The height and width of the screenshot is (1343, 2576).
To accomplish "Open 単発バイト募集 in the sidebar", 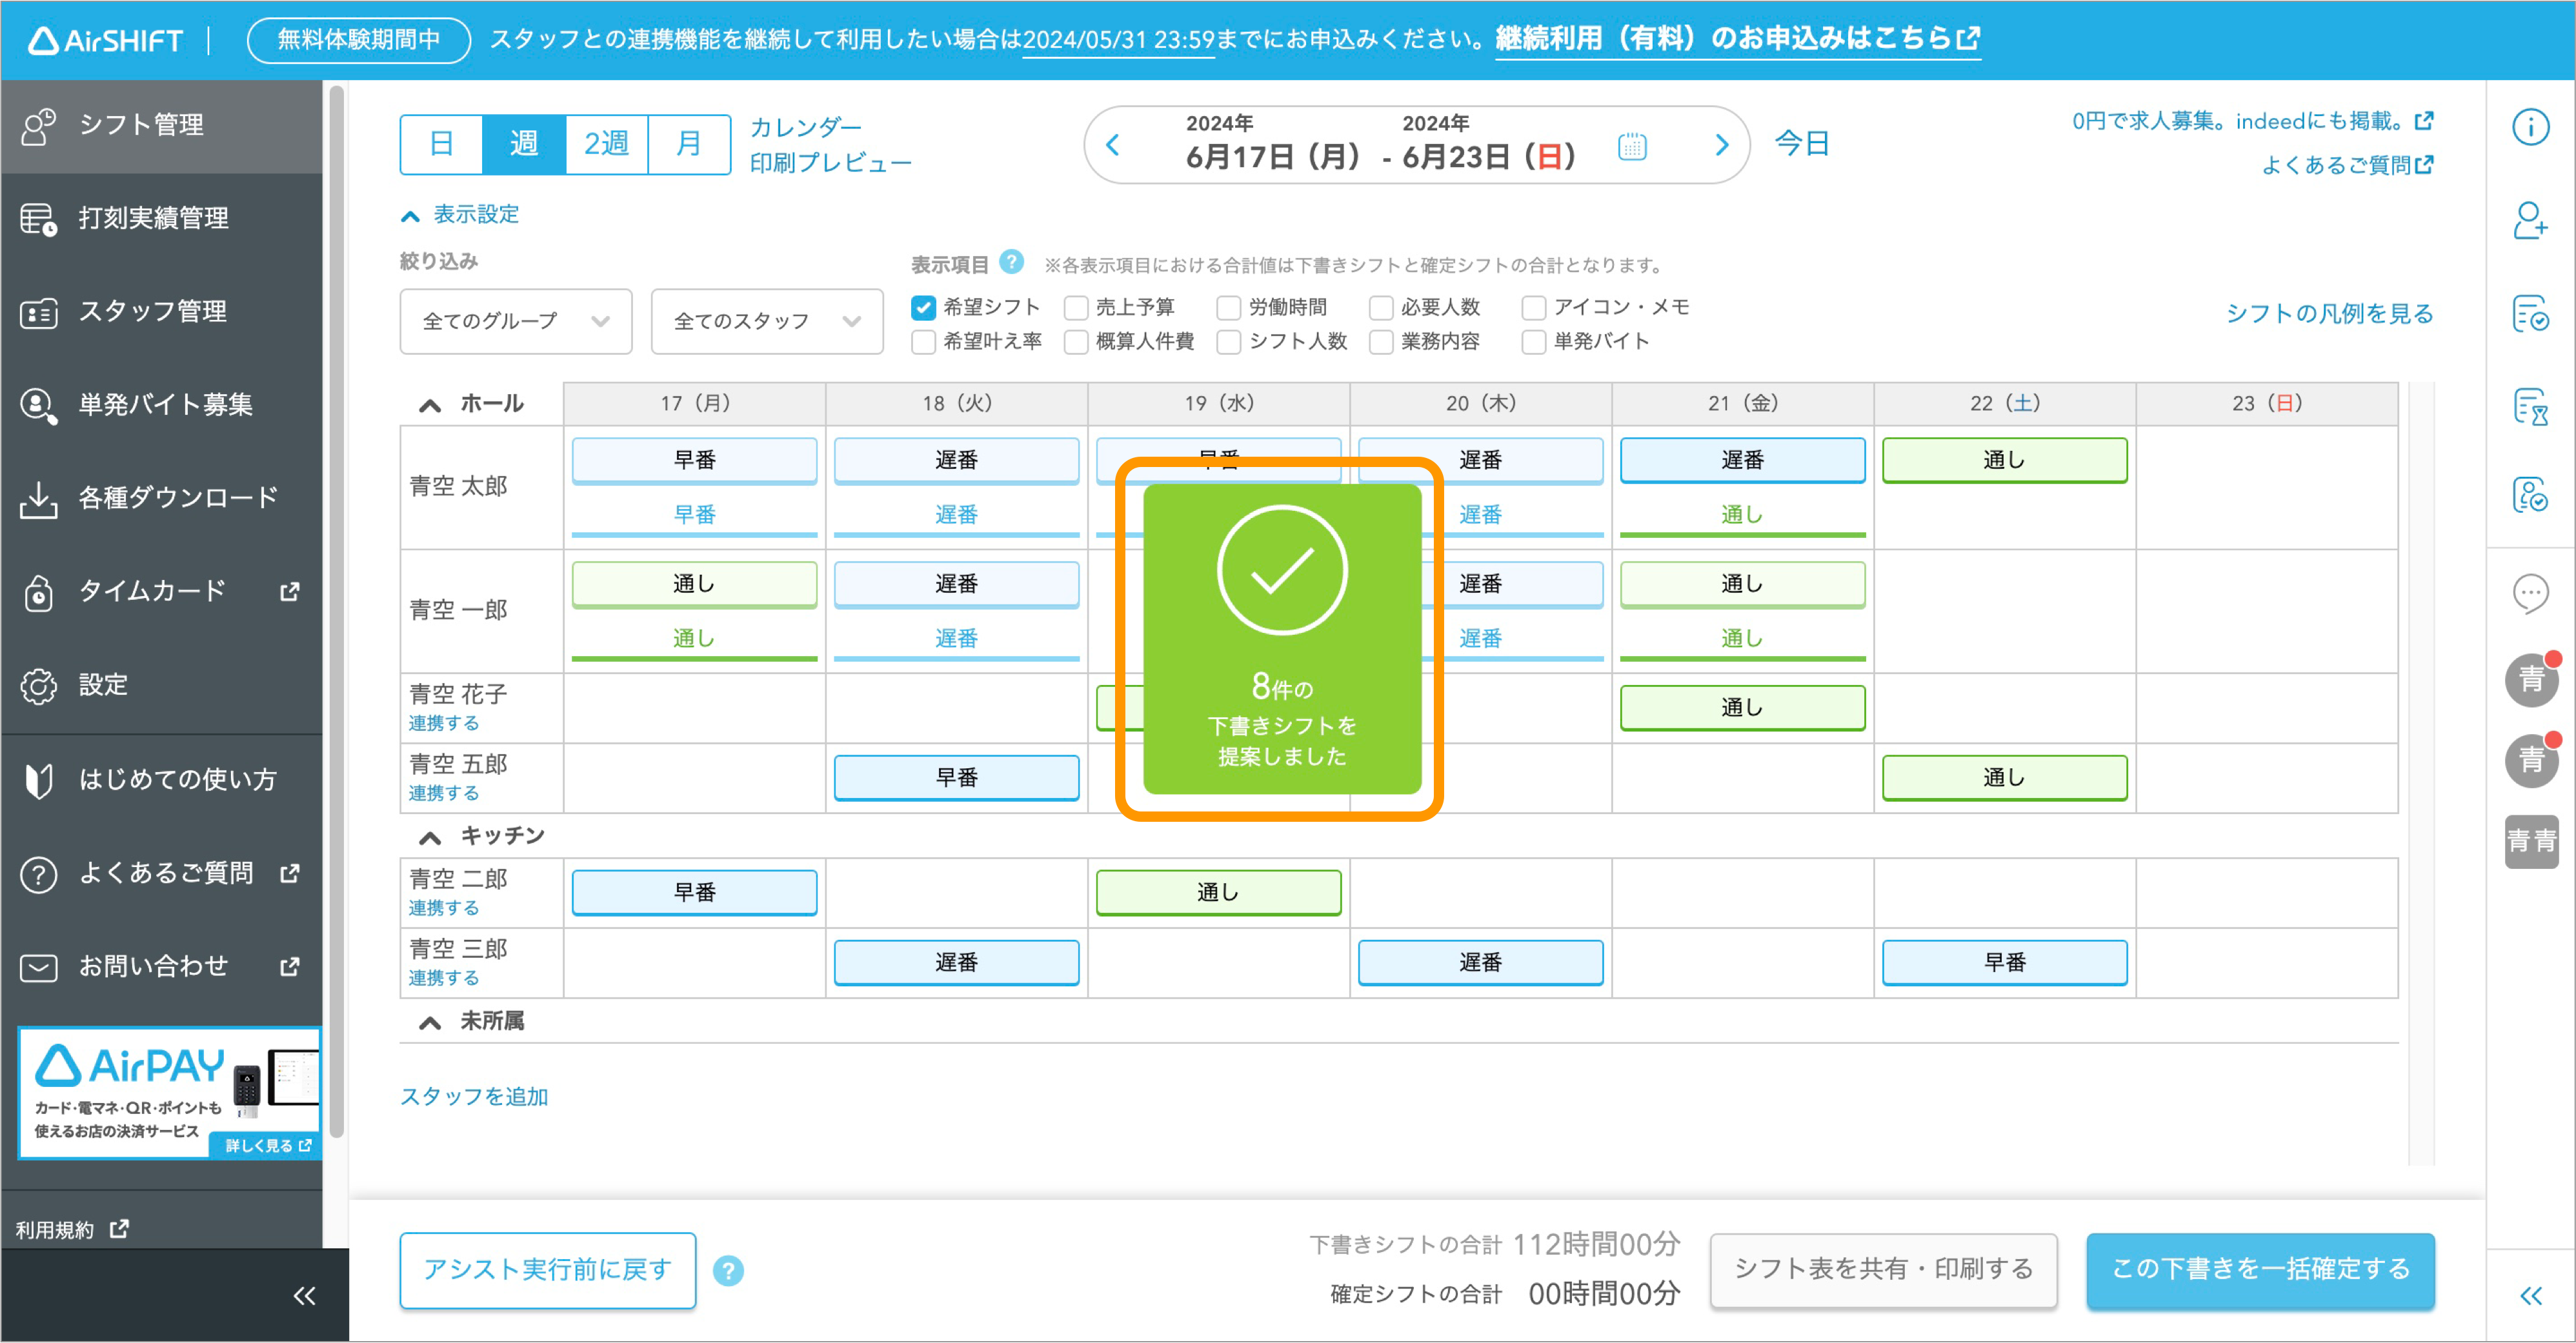I will tap(162, 405).
